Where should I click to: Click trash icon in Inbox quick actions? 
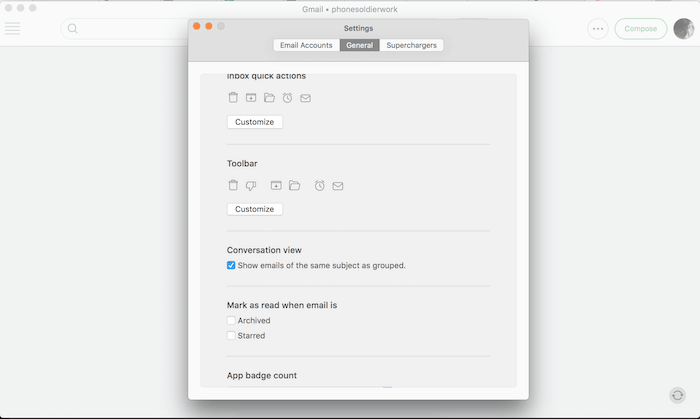coord(233,97)
